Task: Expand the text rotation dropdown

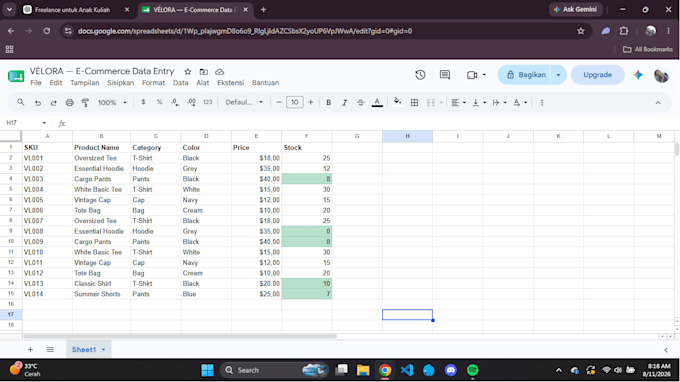Action: 525,103
